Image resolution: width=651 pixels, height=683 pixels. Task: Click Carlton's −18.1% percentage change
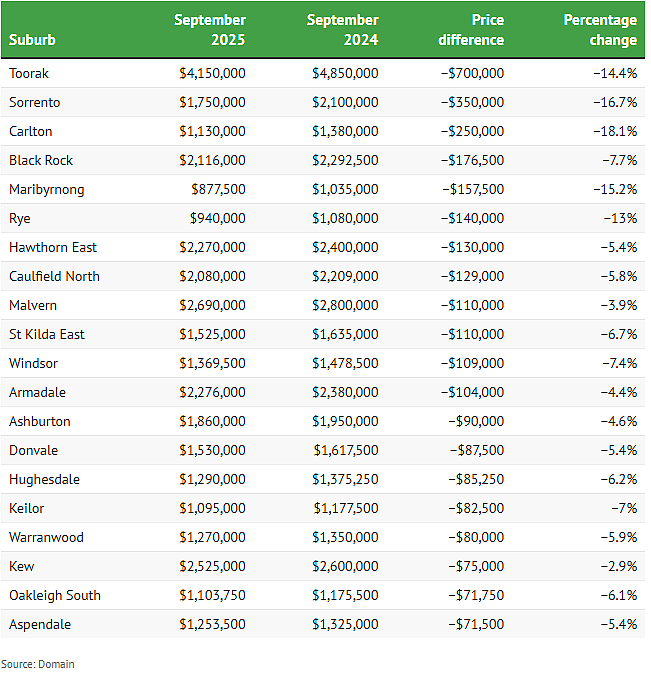(615, 131)
